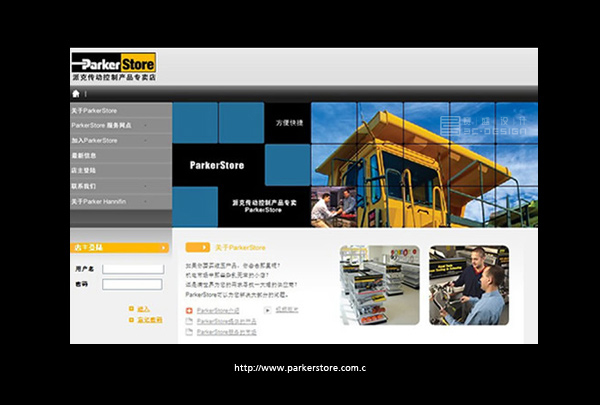Expand the arrow beside 加入ParkerStore
The height and width of the screenshot is (405, 600).
tap(145, 140)
